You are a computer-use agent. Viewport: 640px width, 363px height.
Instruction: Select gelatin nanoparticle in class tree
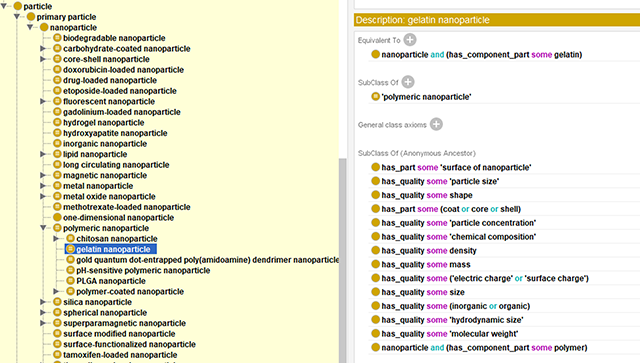click(x=113, y=249)
